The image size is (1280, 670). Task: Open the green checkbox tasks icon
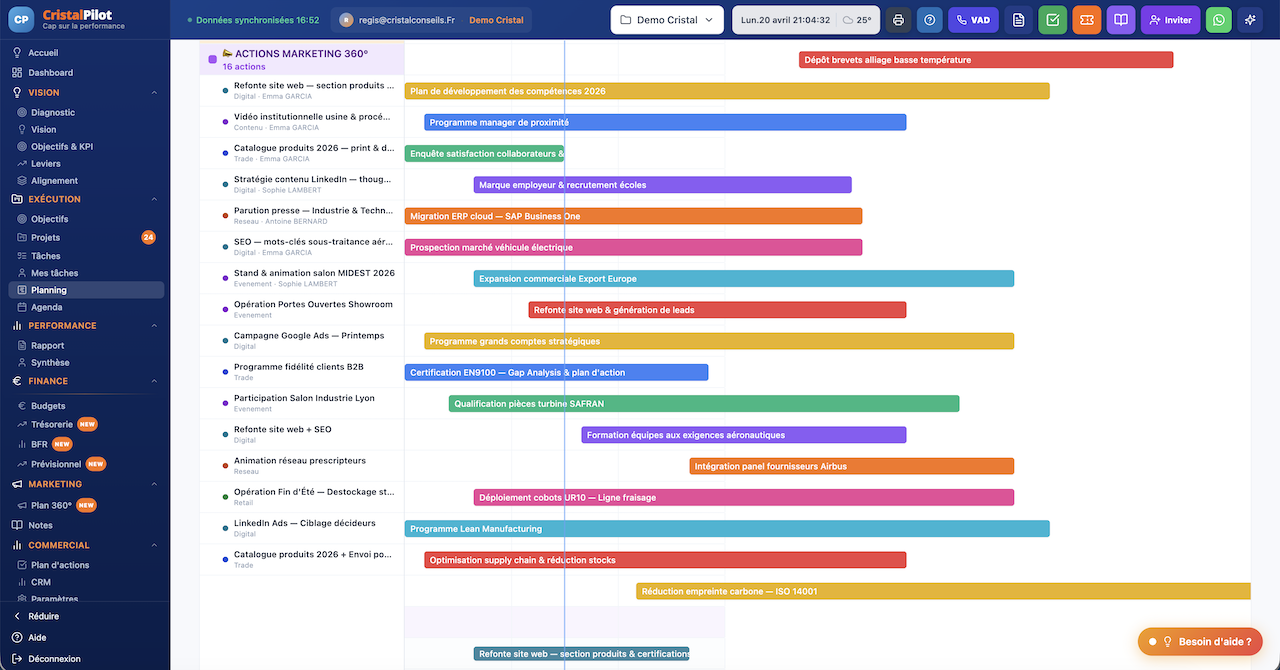click(x=1052, y=20)
